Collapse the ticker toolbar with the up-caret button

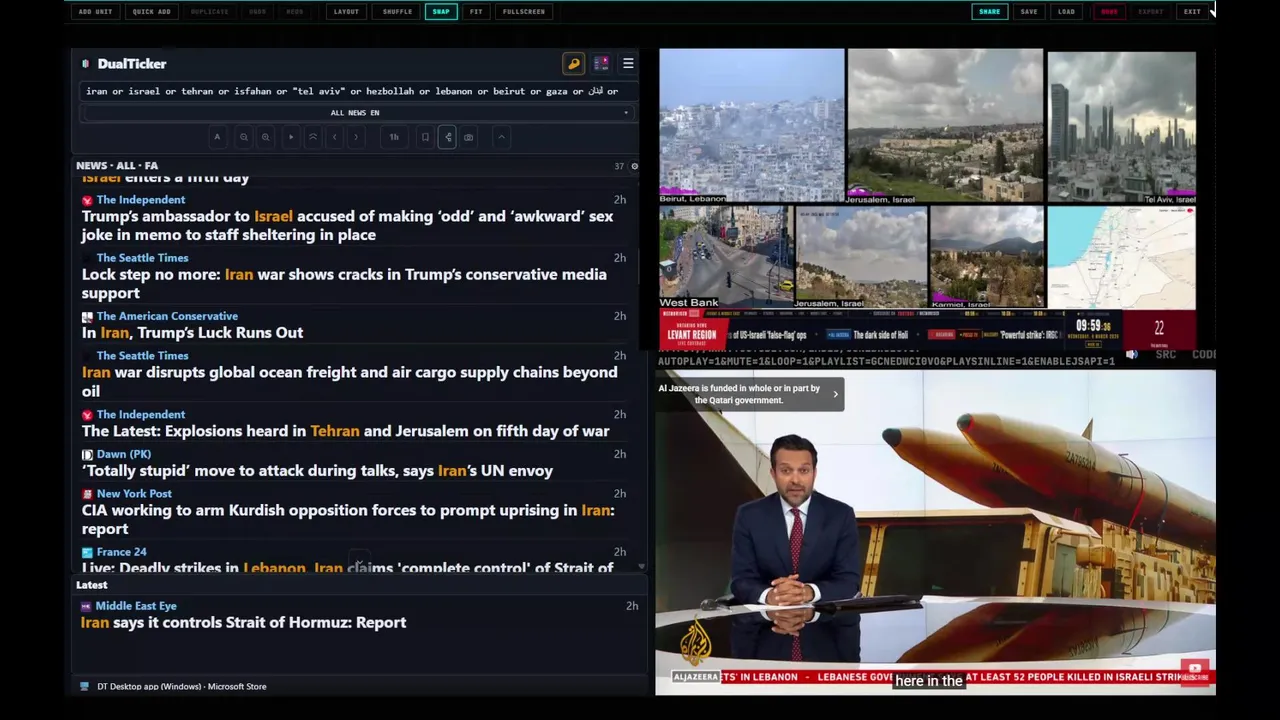click(x=501, y=137)
